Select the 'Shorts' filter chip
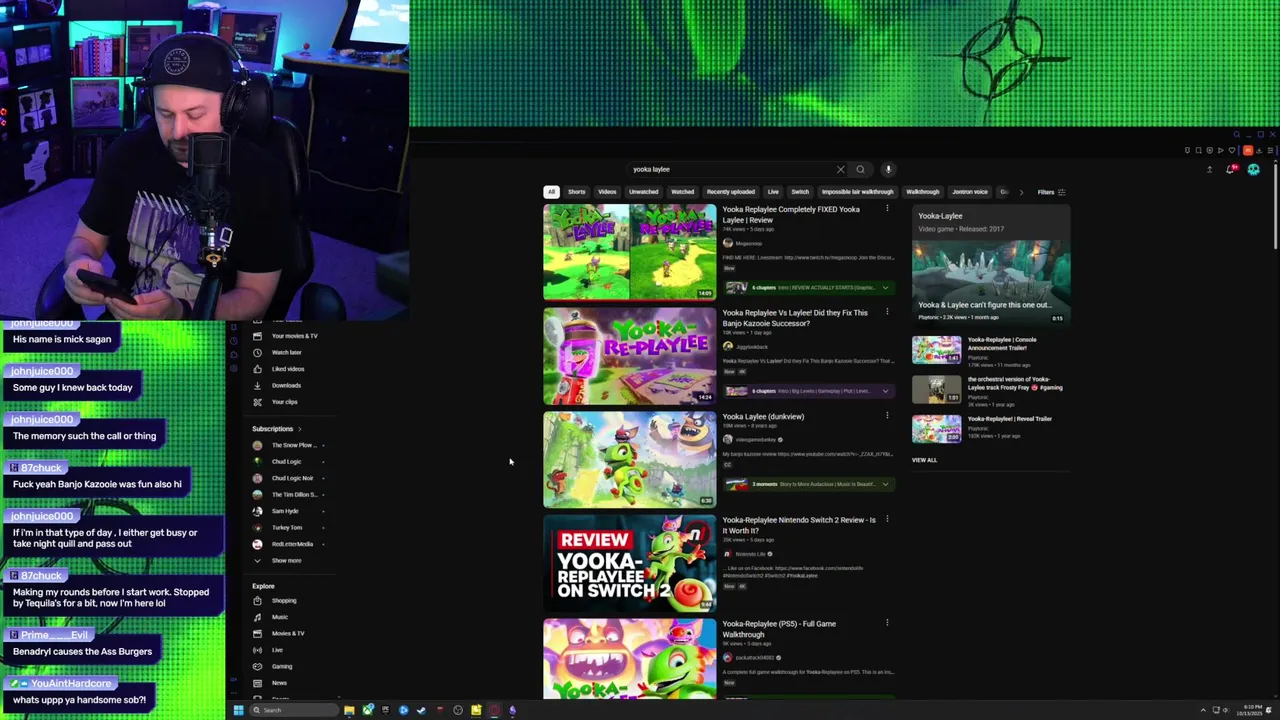 click(x=577, y=192)
